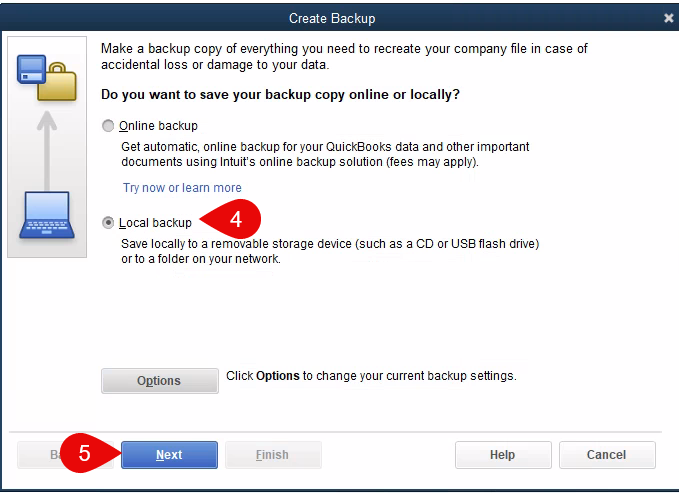This screenshot has height=493, width=679.
Task: Close the Create Backup window with X
Action: tap(669, 18)
